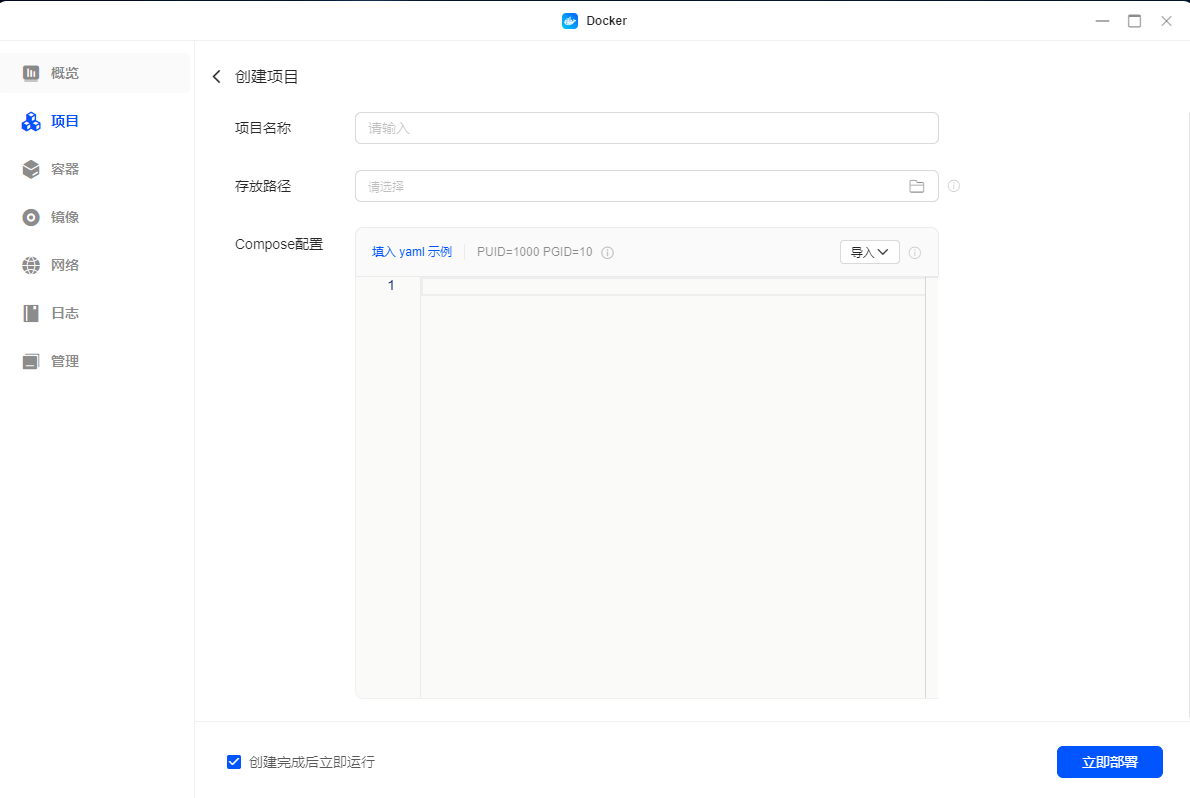Viewport: 1190px width, 798px height.
Task: Open the 管理 management section
Action: [64, 360]
